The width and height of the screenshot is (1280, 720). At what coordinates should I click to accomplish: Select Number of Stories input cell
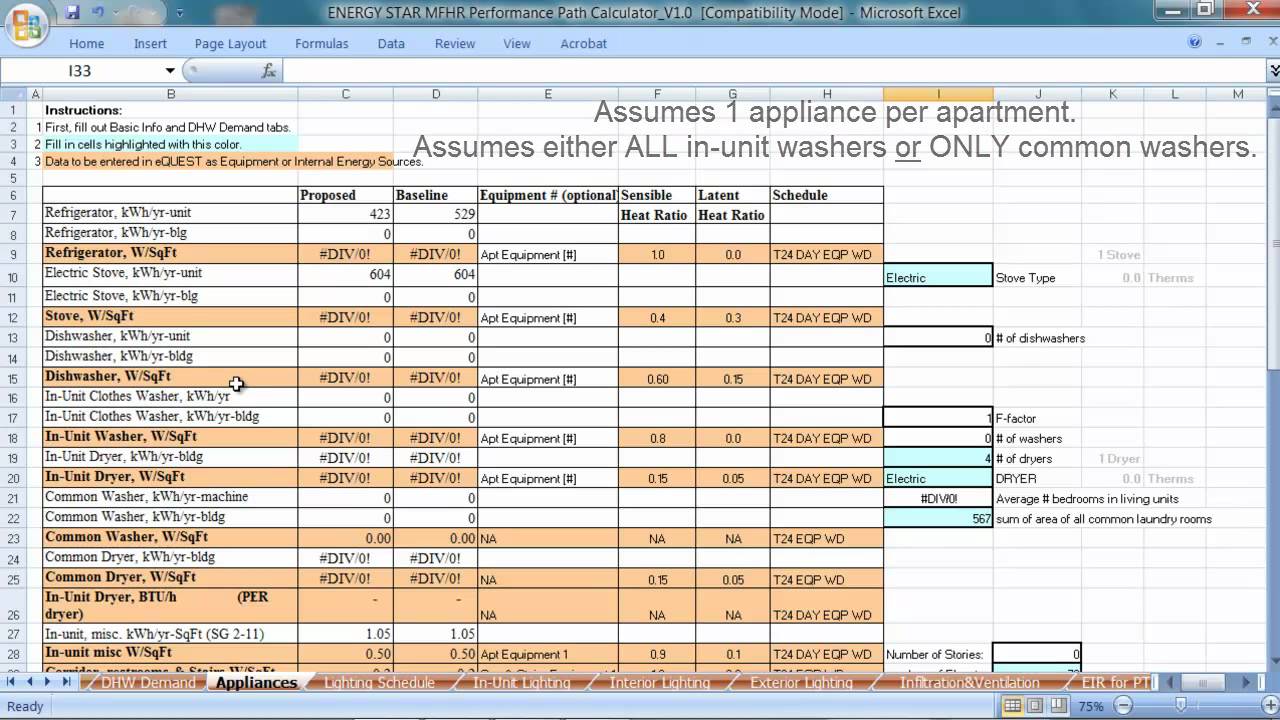click(1037, 654)
